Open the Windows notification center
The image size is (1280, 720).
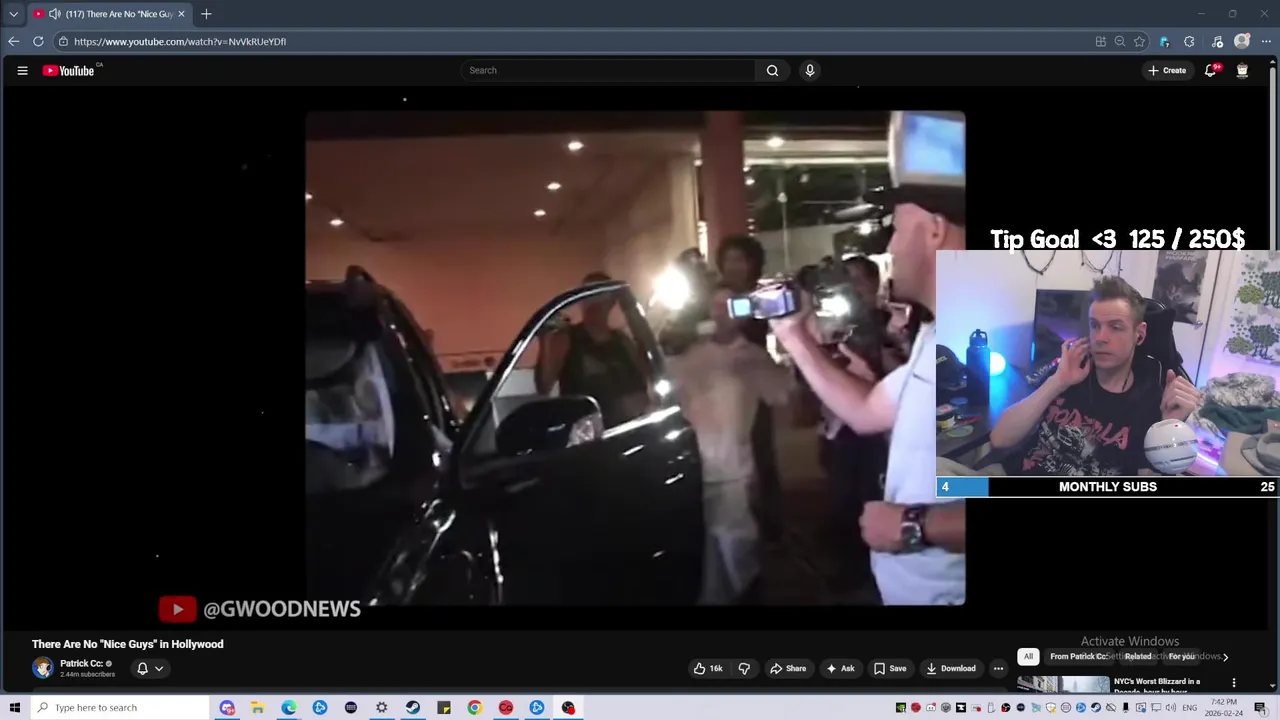pos(1260,708)
